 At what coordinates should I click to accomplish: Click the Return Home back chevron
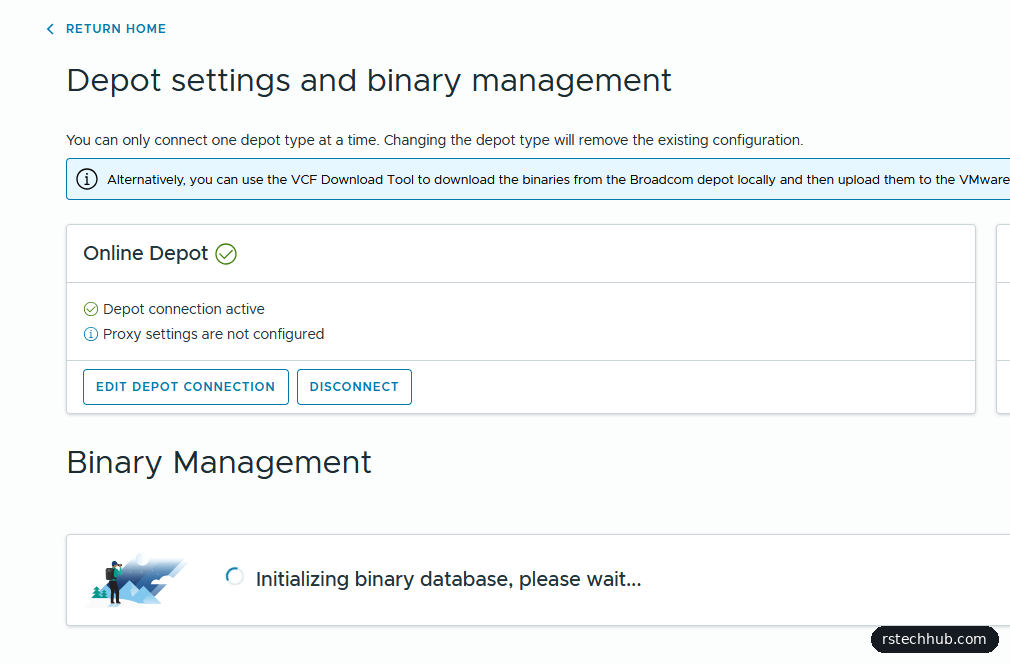pyautogui.click(x=50, y=29)
